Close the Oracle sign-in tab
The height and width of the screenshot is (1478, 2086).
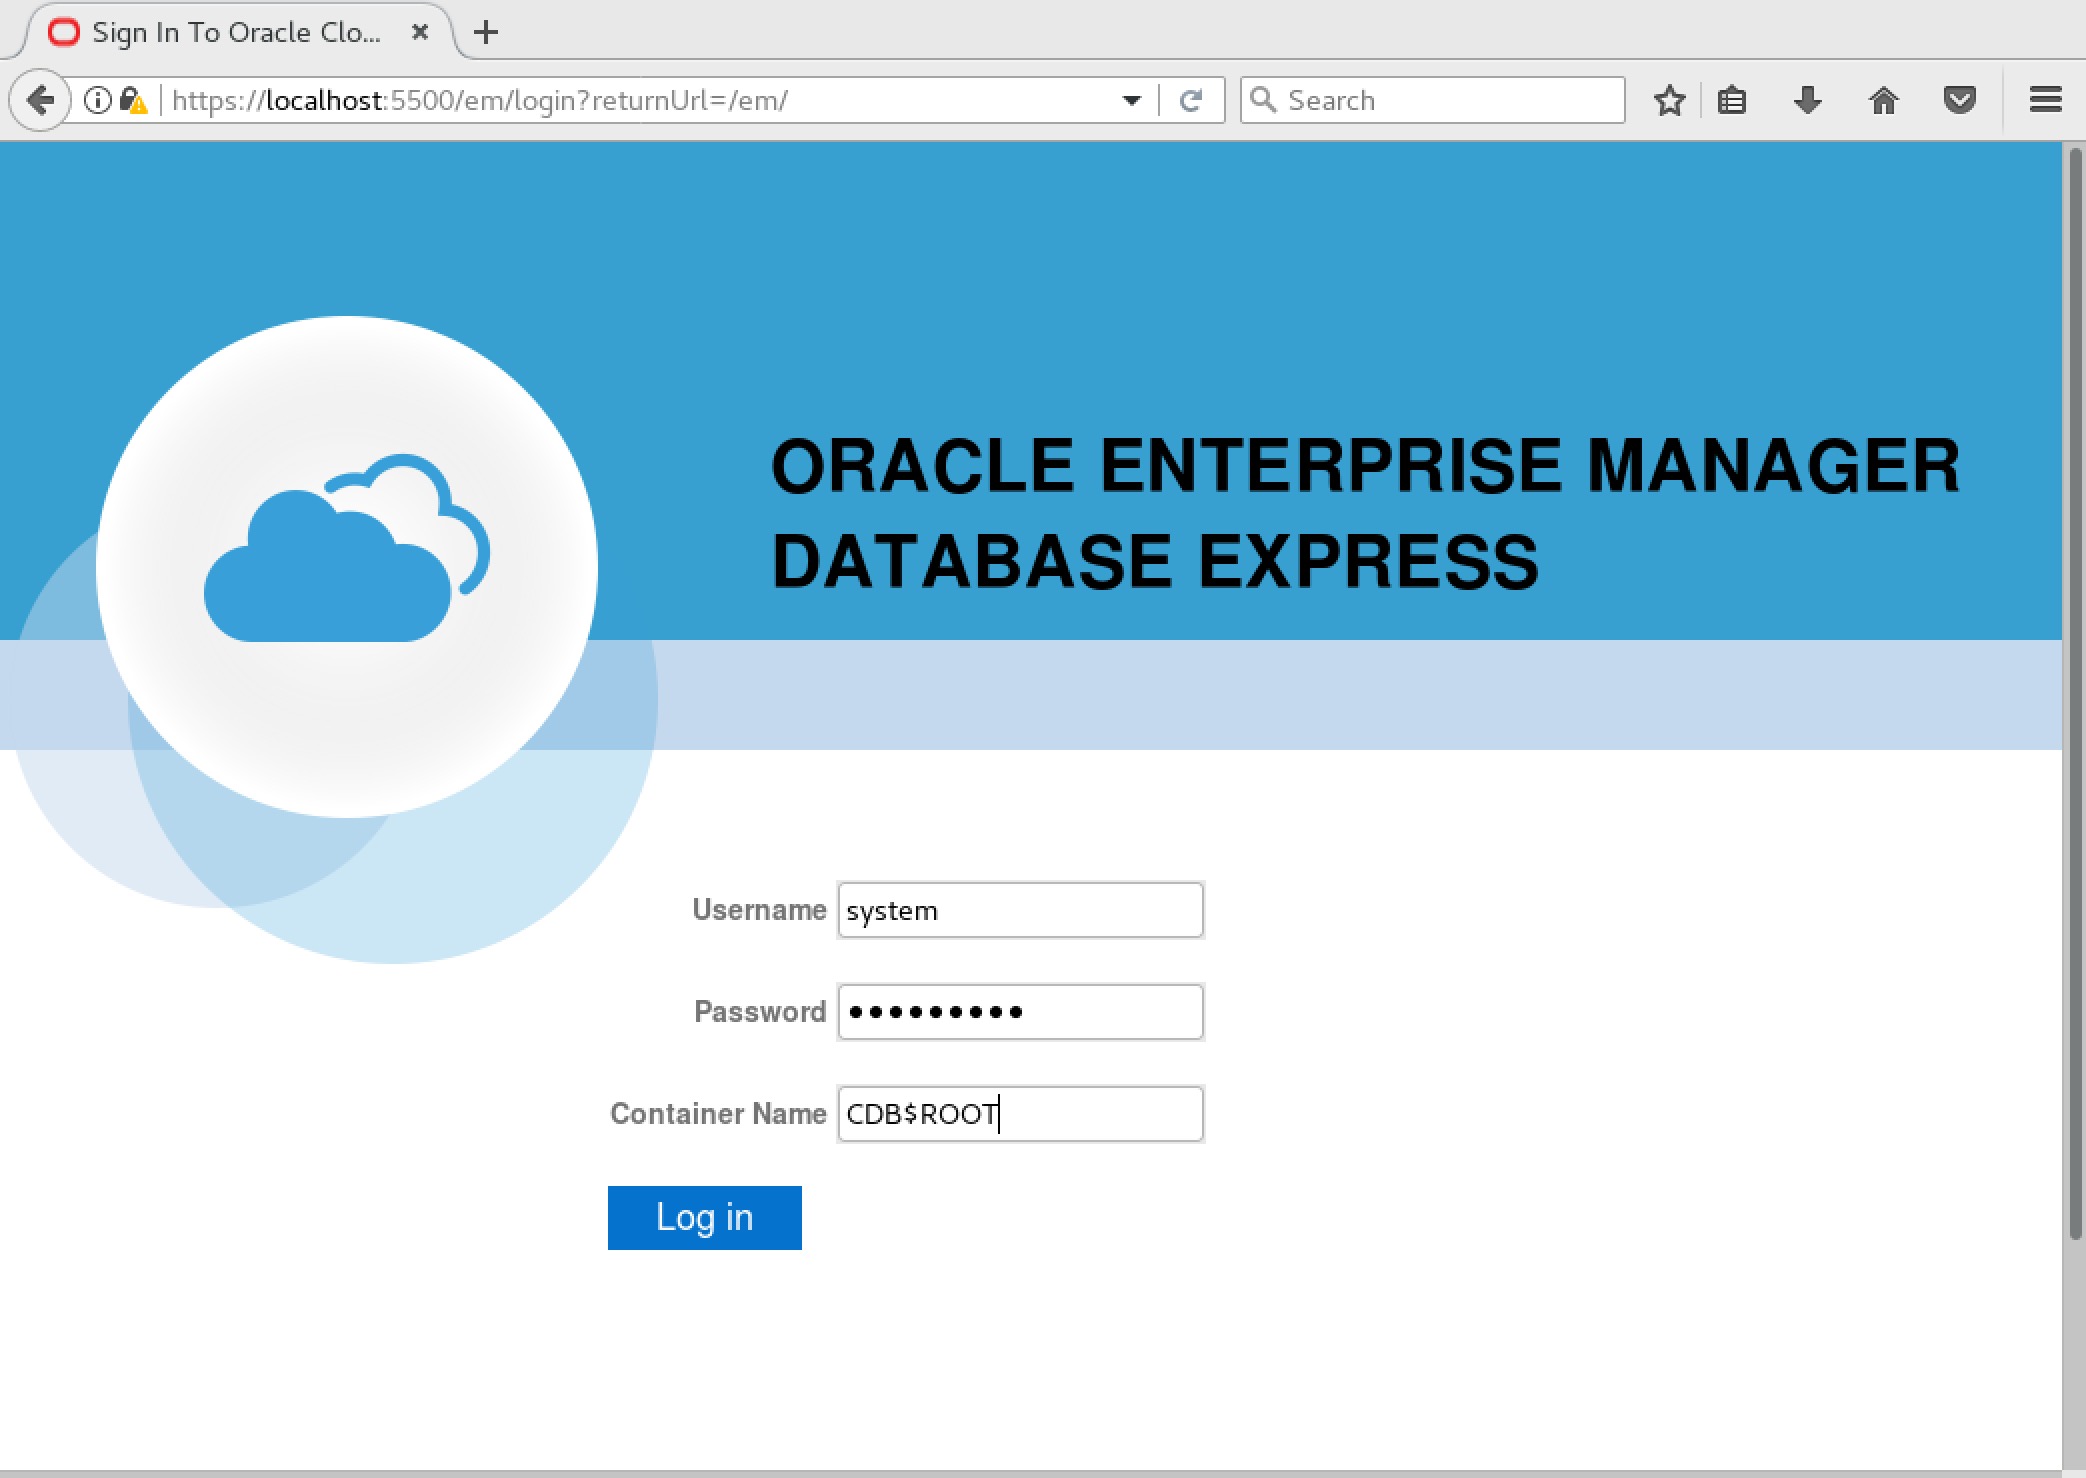(420, 32)
